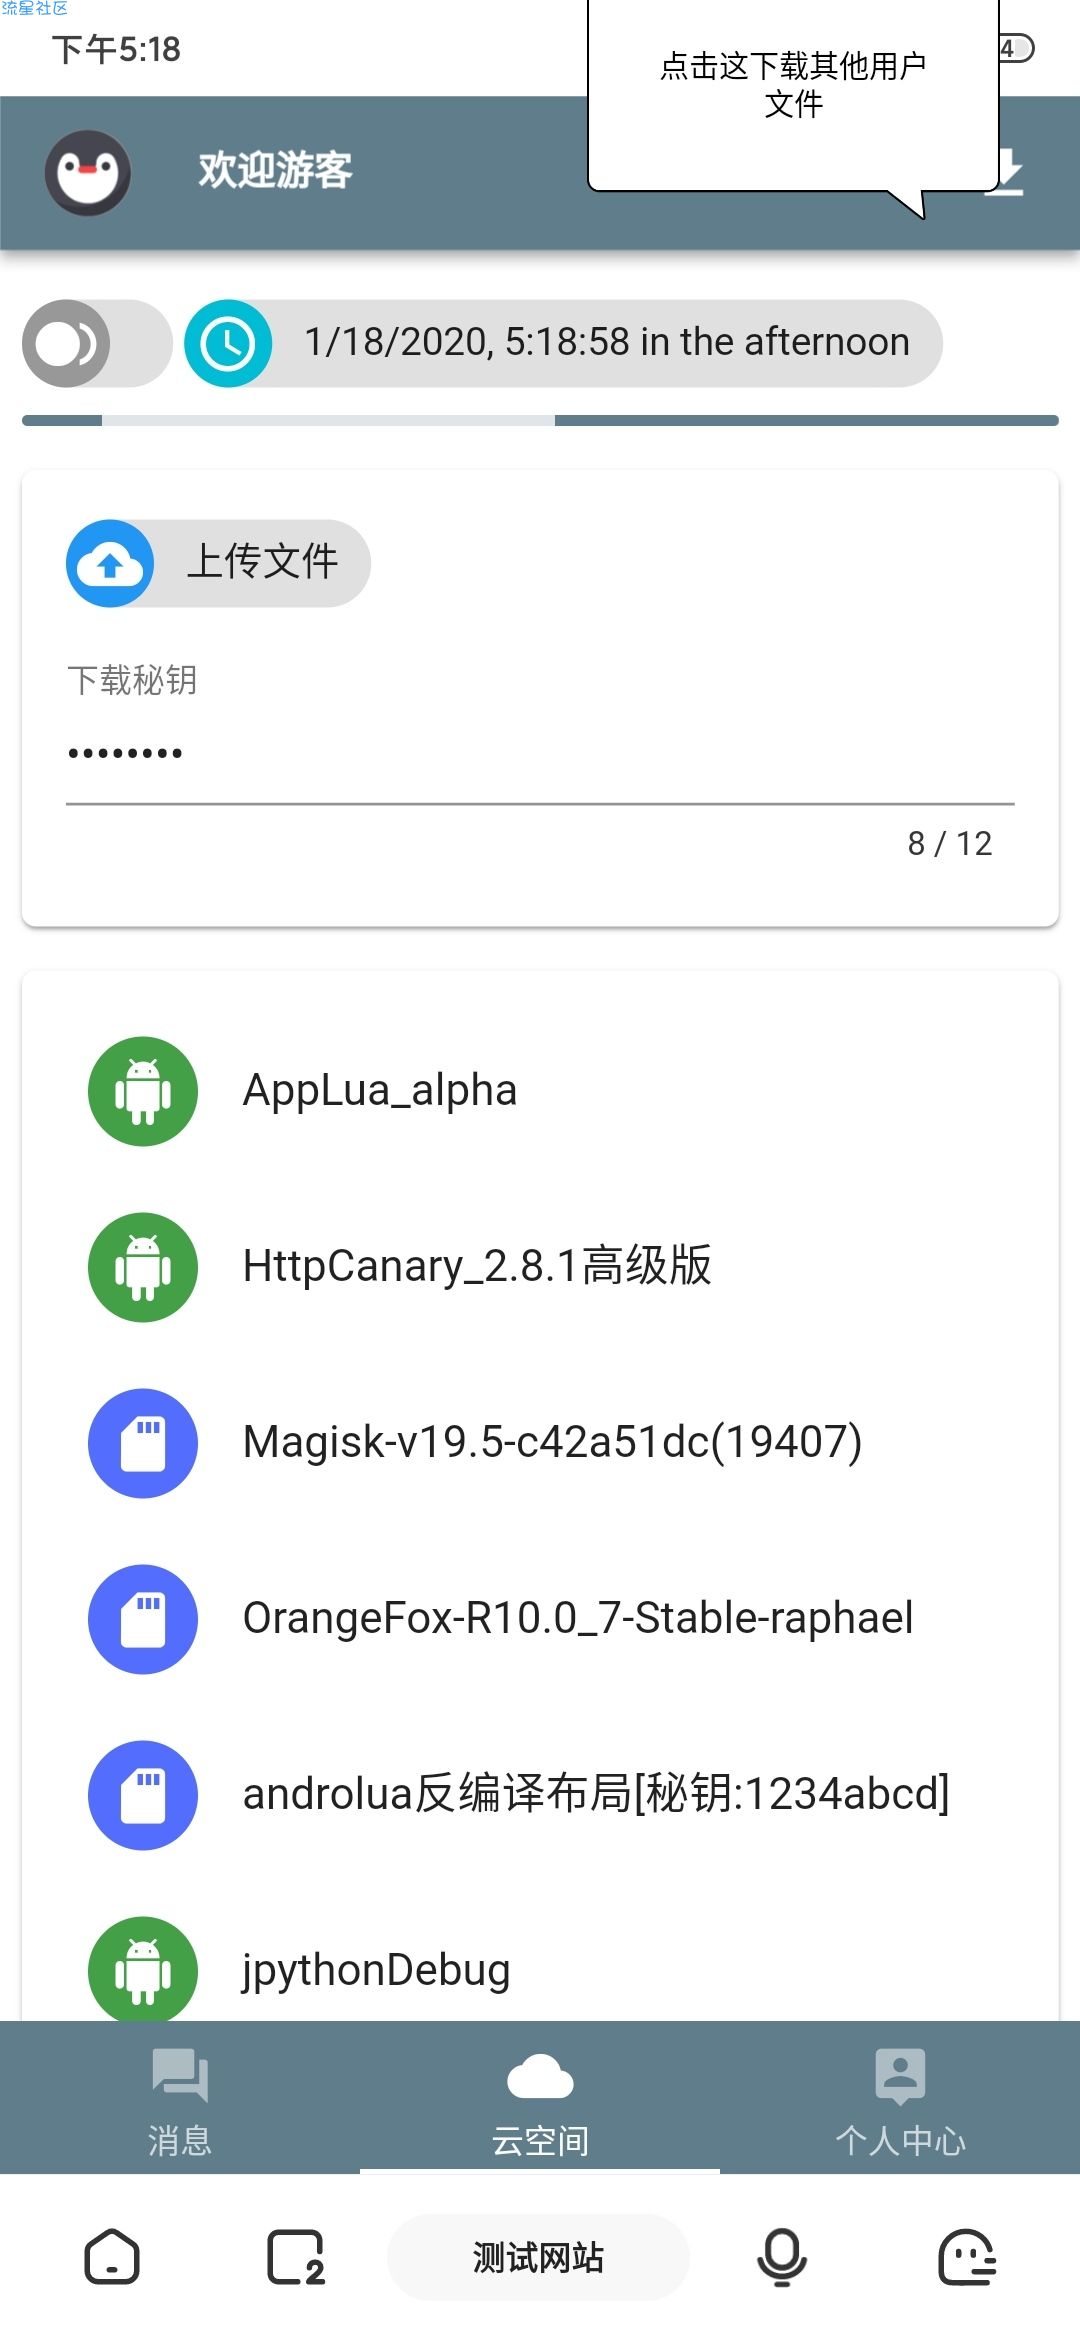The image size is (1080, 2340).
Task: Tap the teal clock icon
Action: (228, 343)
